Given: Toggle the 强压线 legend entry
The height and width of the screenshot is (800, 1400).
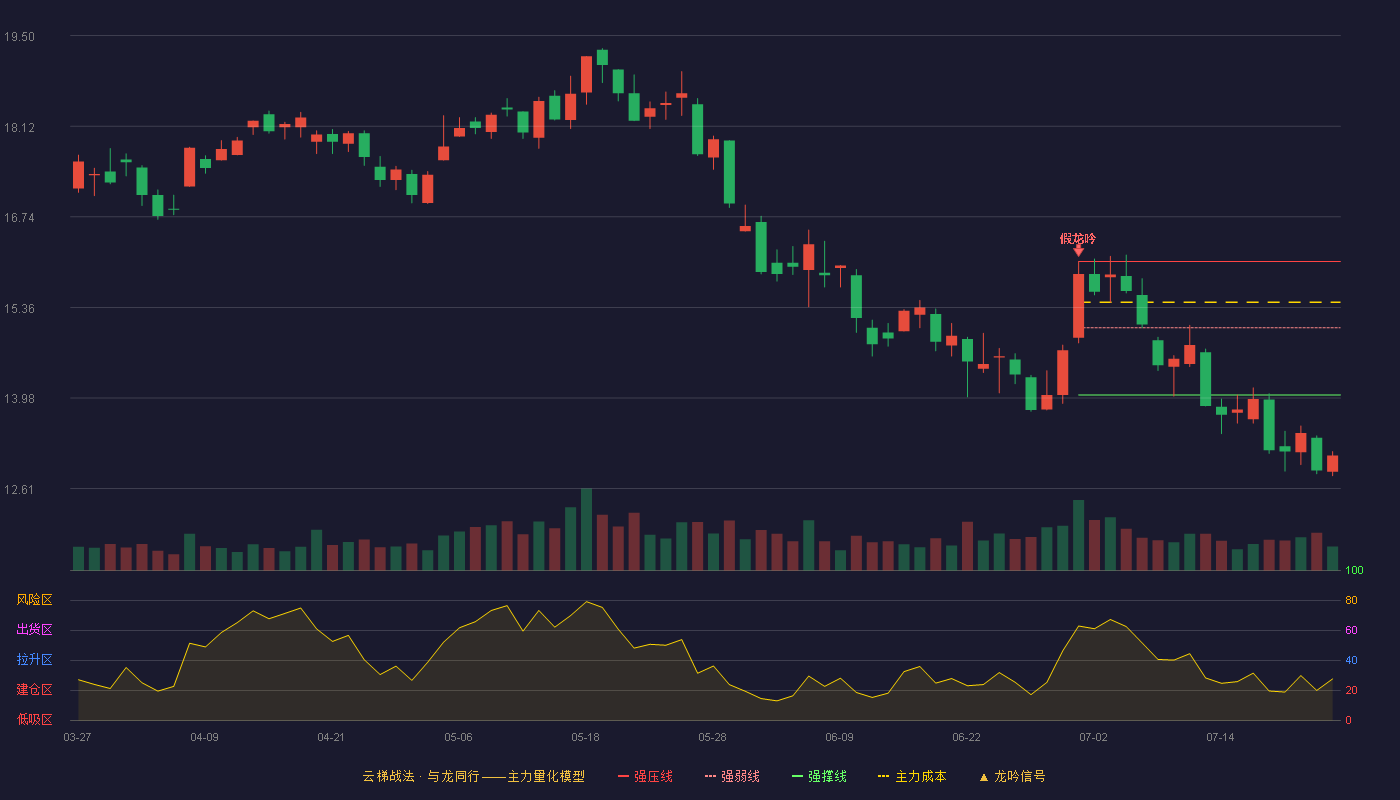Looking at the screenshot, I should point(645,776).
